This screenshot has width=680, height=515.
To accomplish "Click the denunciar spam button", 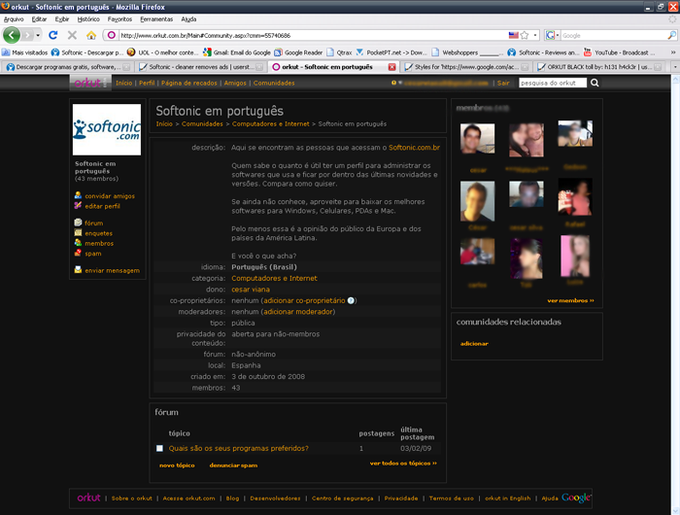I will 233,465.
